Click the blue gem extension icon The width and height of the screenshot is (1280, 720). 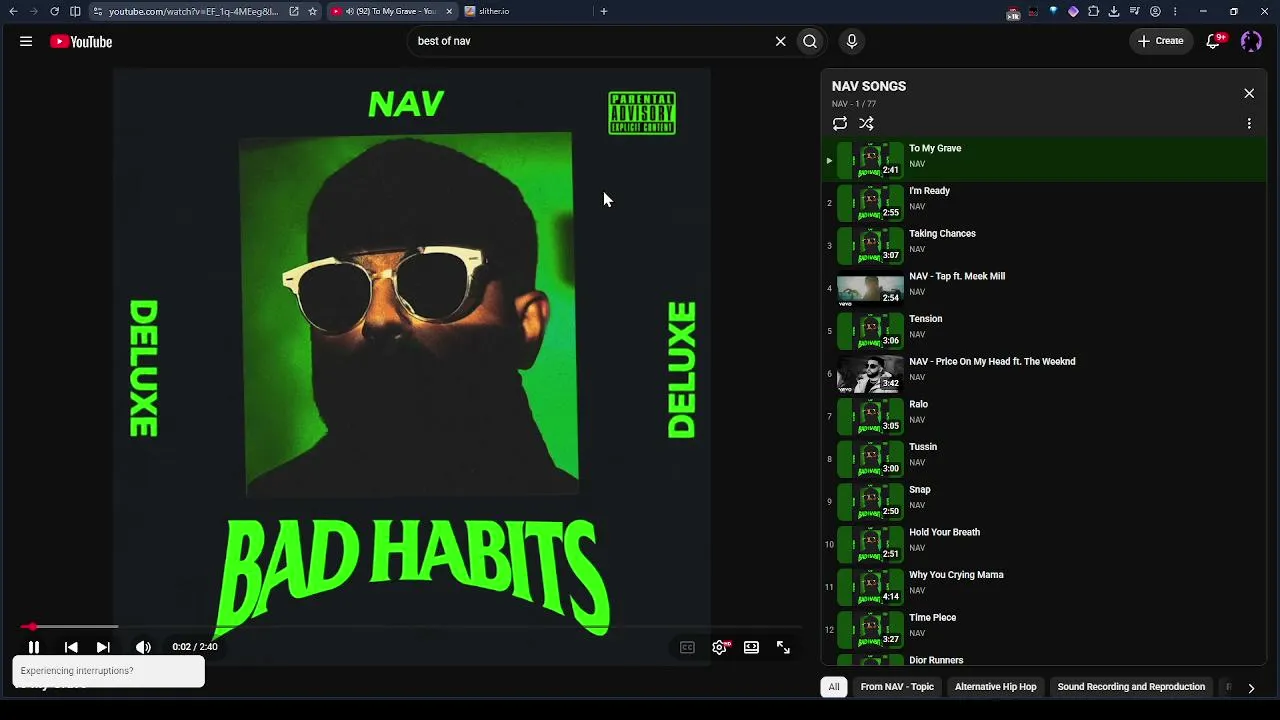[1053, 11]
